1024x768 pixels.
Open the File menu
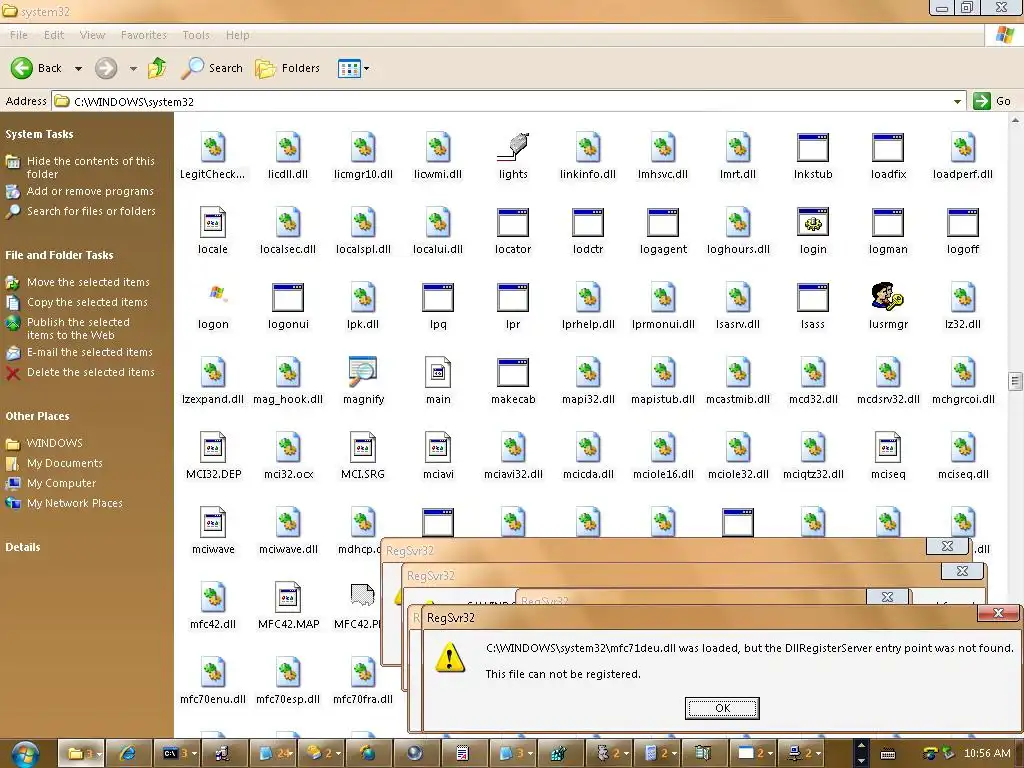click(x=19, y=35)
